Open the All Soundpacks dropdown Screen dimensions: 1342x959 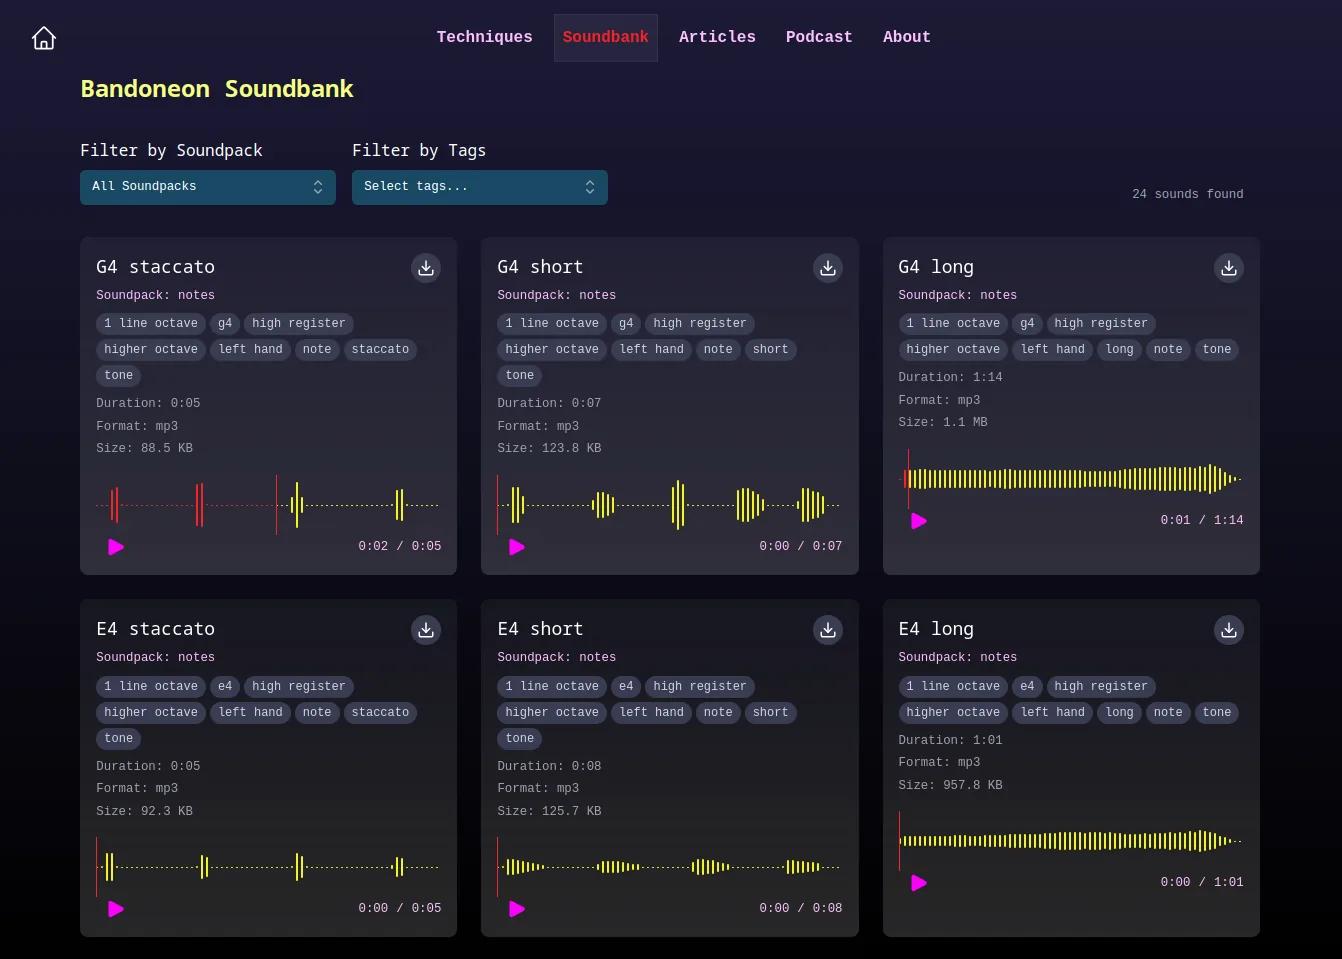(207, 187)
